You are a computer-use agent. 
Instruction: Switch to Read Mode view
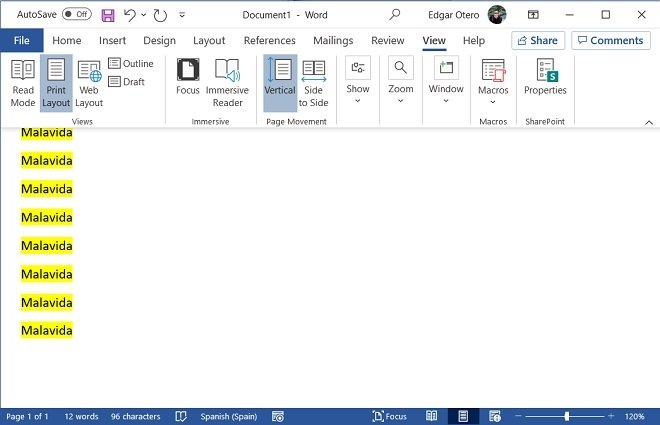pos(23,83)
